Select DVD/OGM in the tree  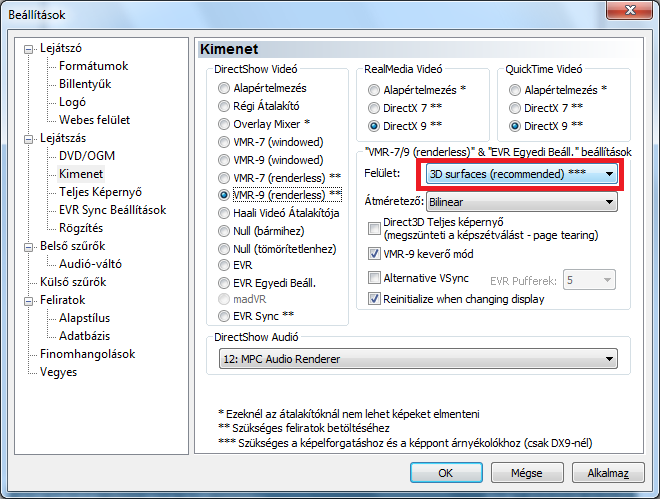[x=87, y=156]
